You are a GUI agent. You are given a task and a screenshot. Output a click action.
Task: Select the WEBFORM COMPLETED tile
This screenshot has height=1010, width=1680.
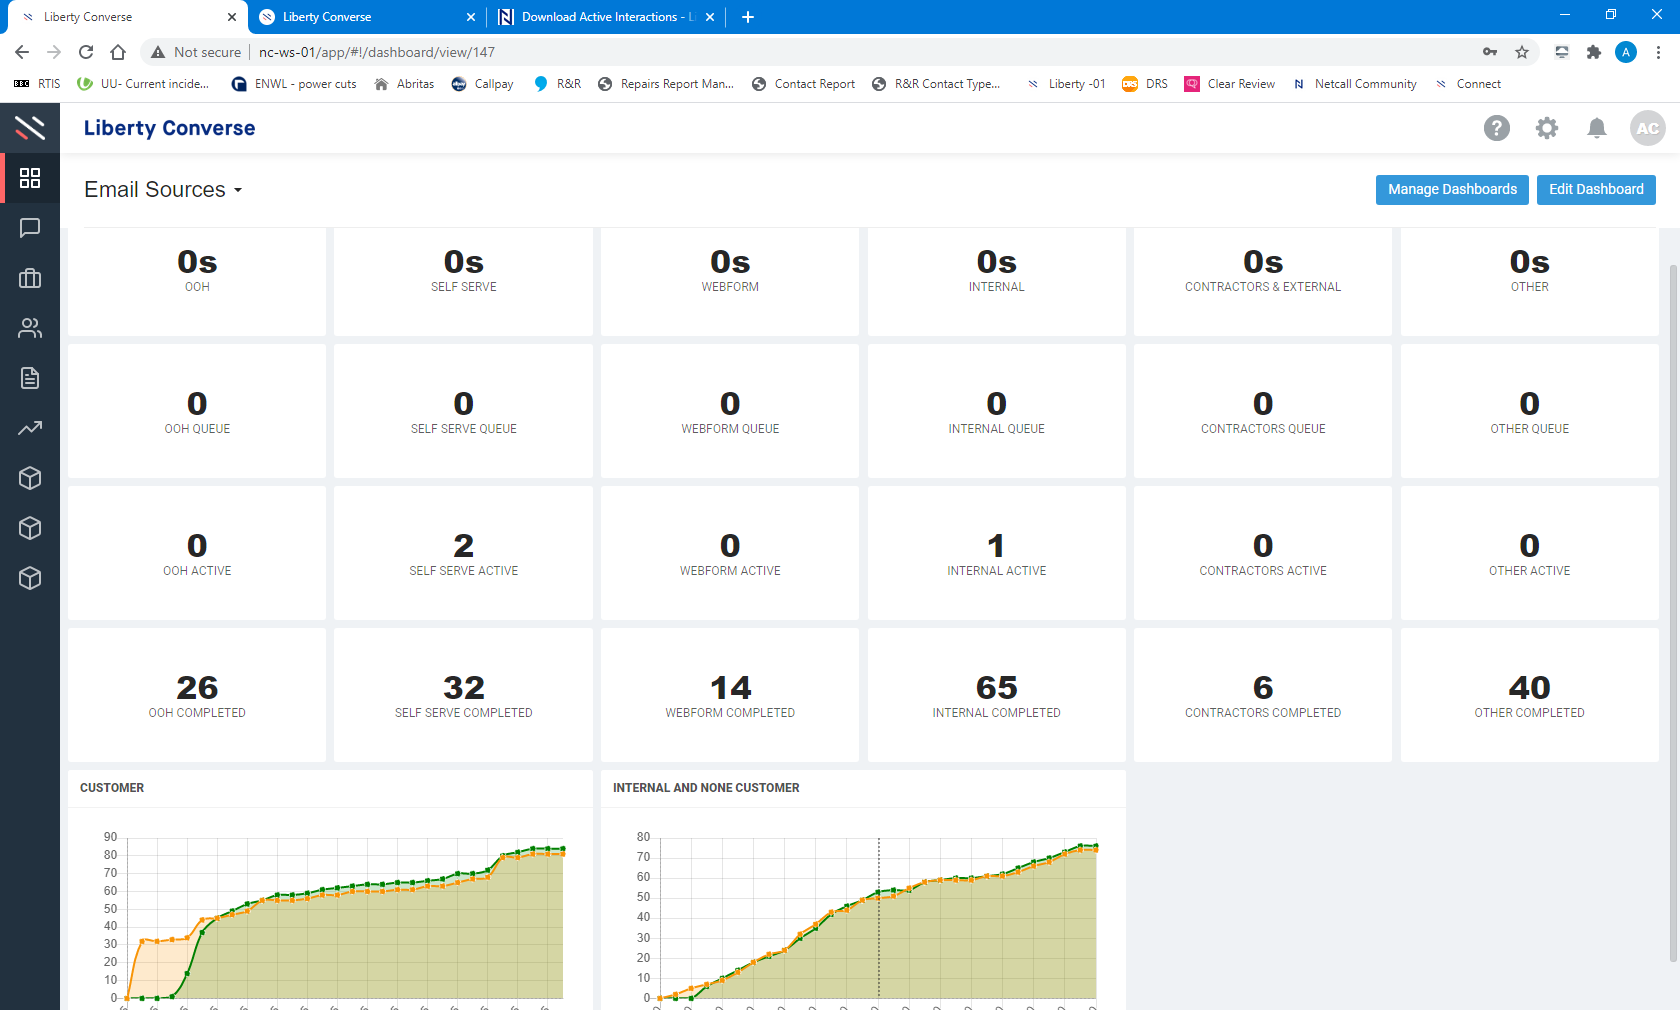730,695
